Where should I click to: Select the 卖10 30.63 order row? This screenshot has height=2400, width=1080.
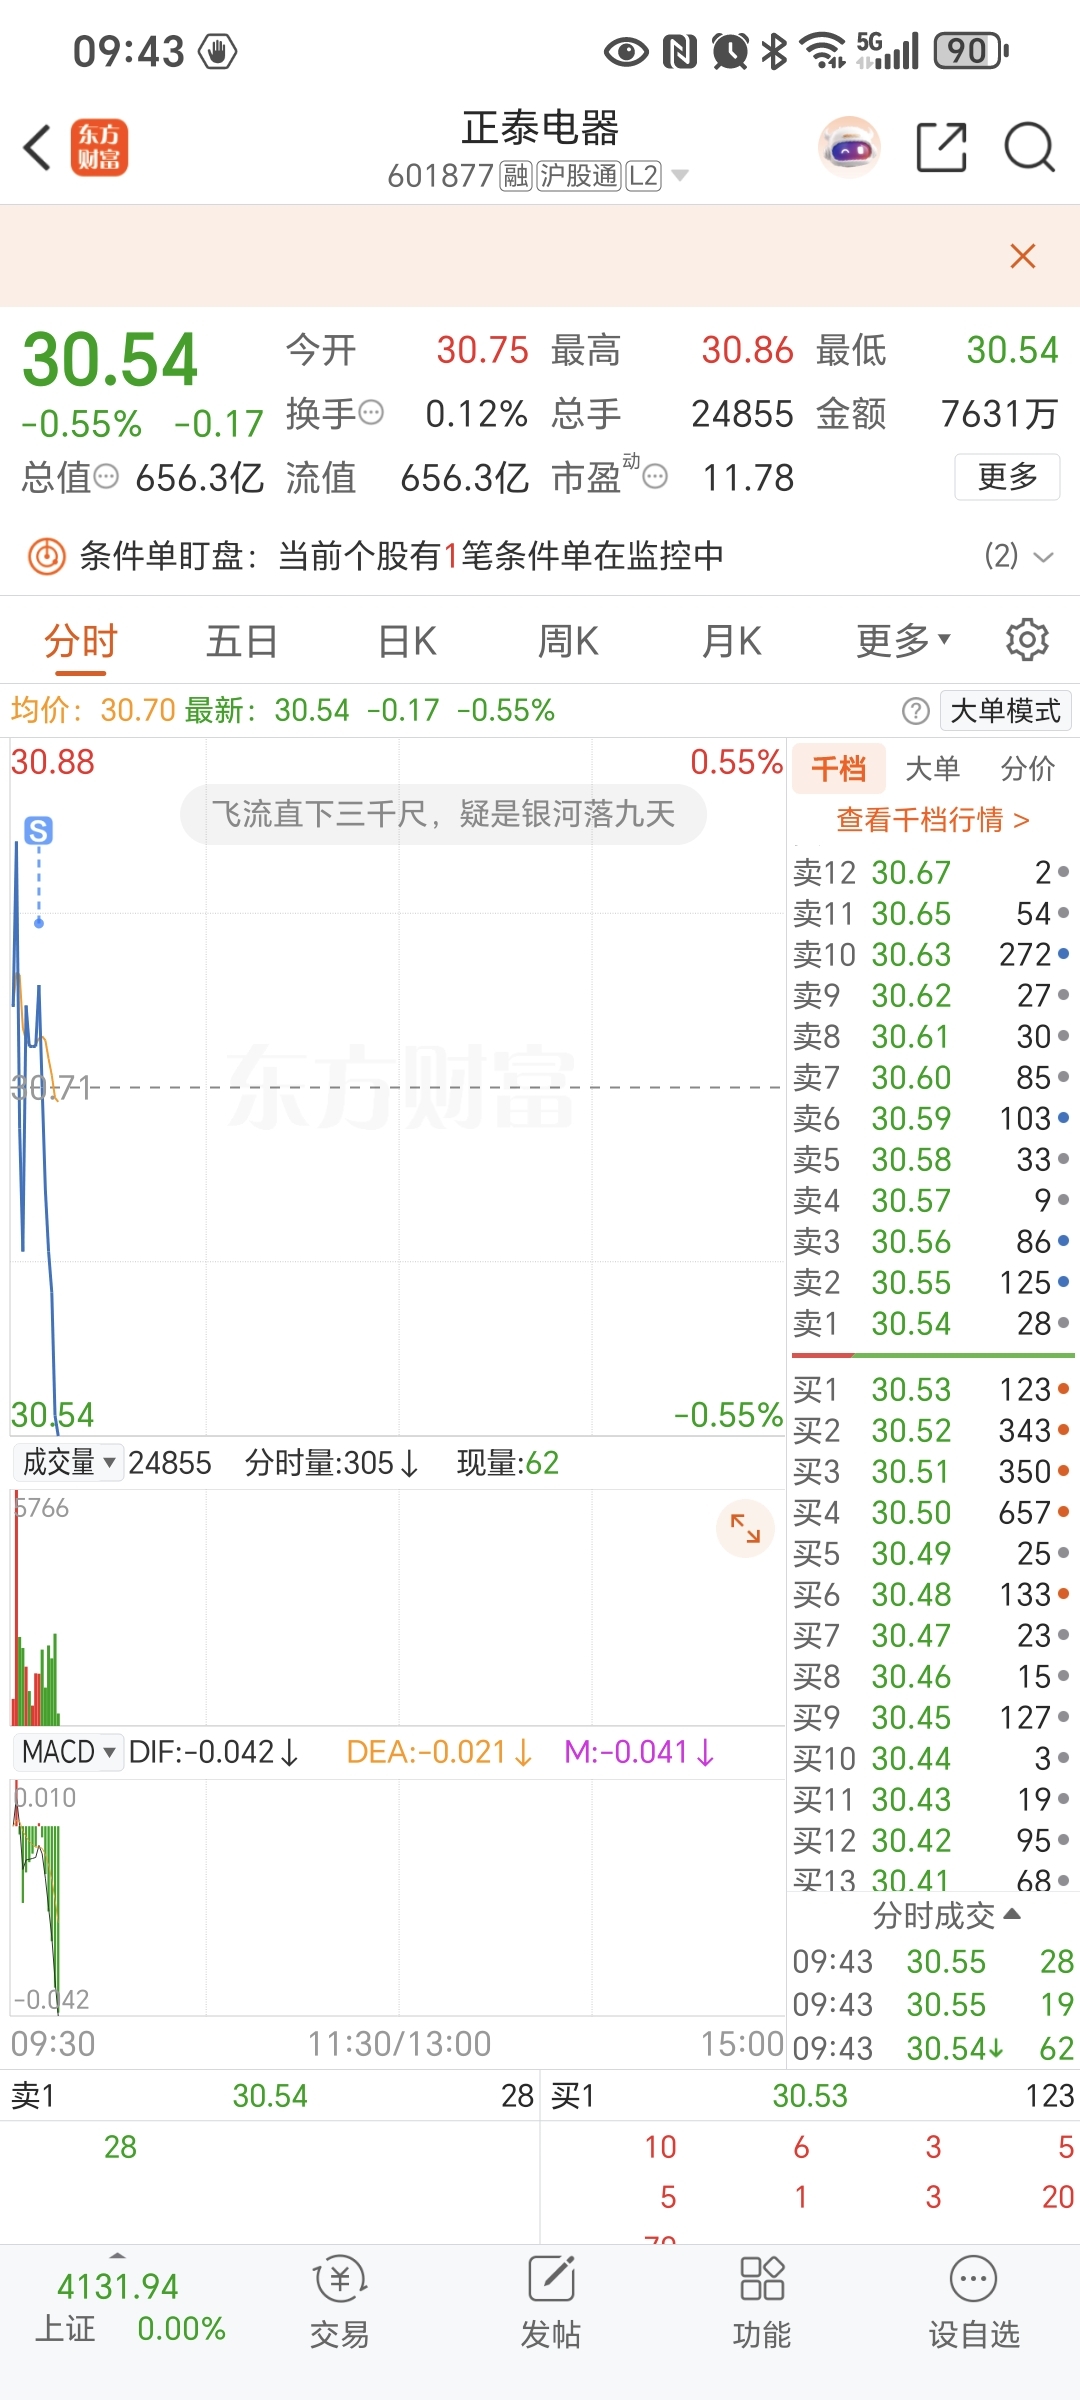931,955
